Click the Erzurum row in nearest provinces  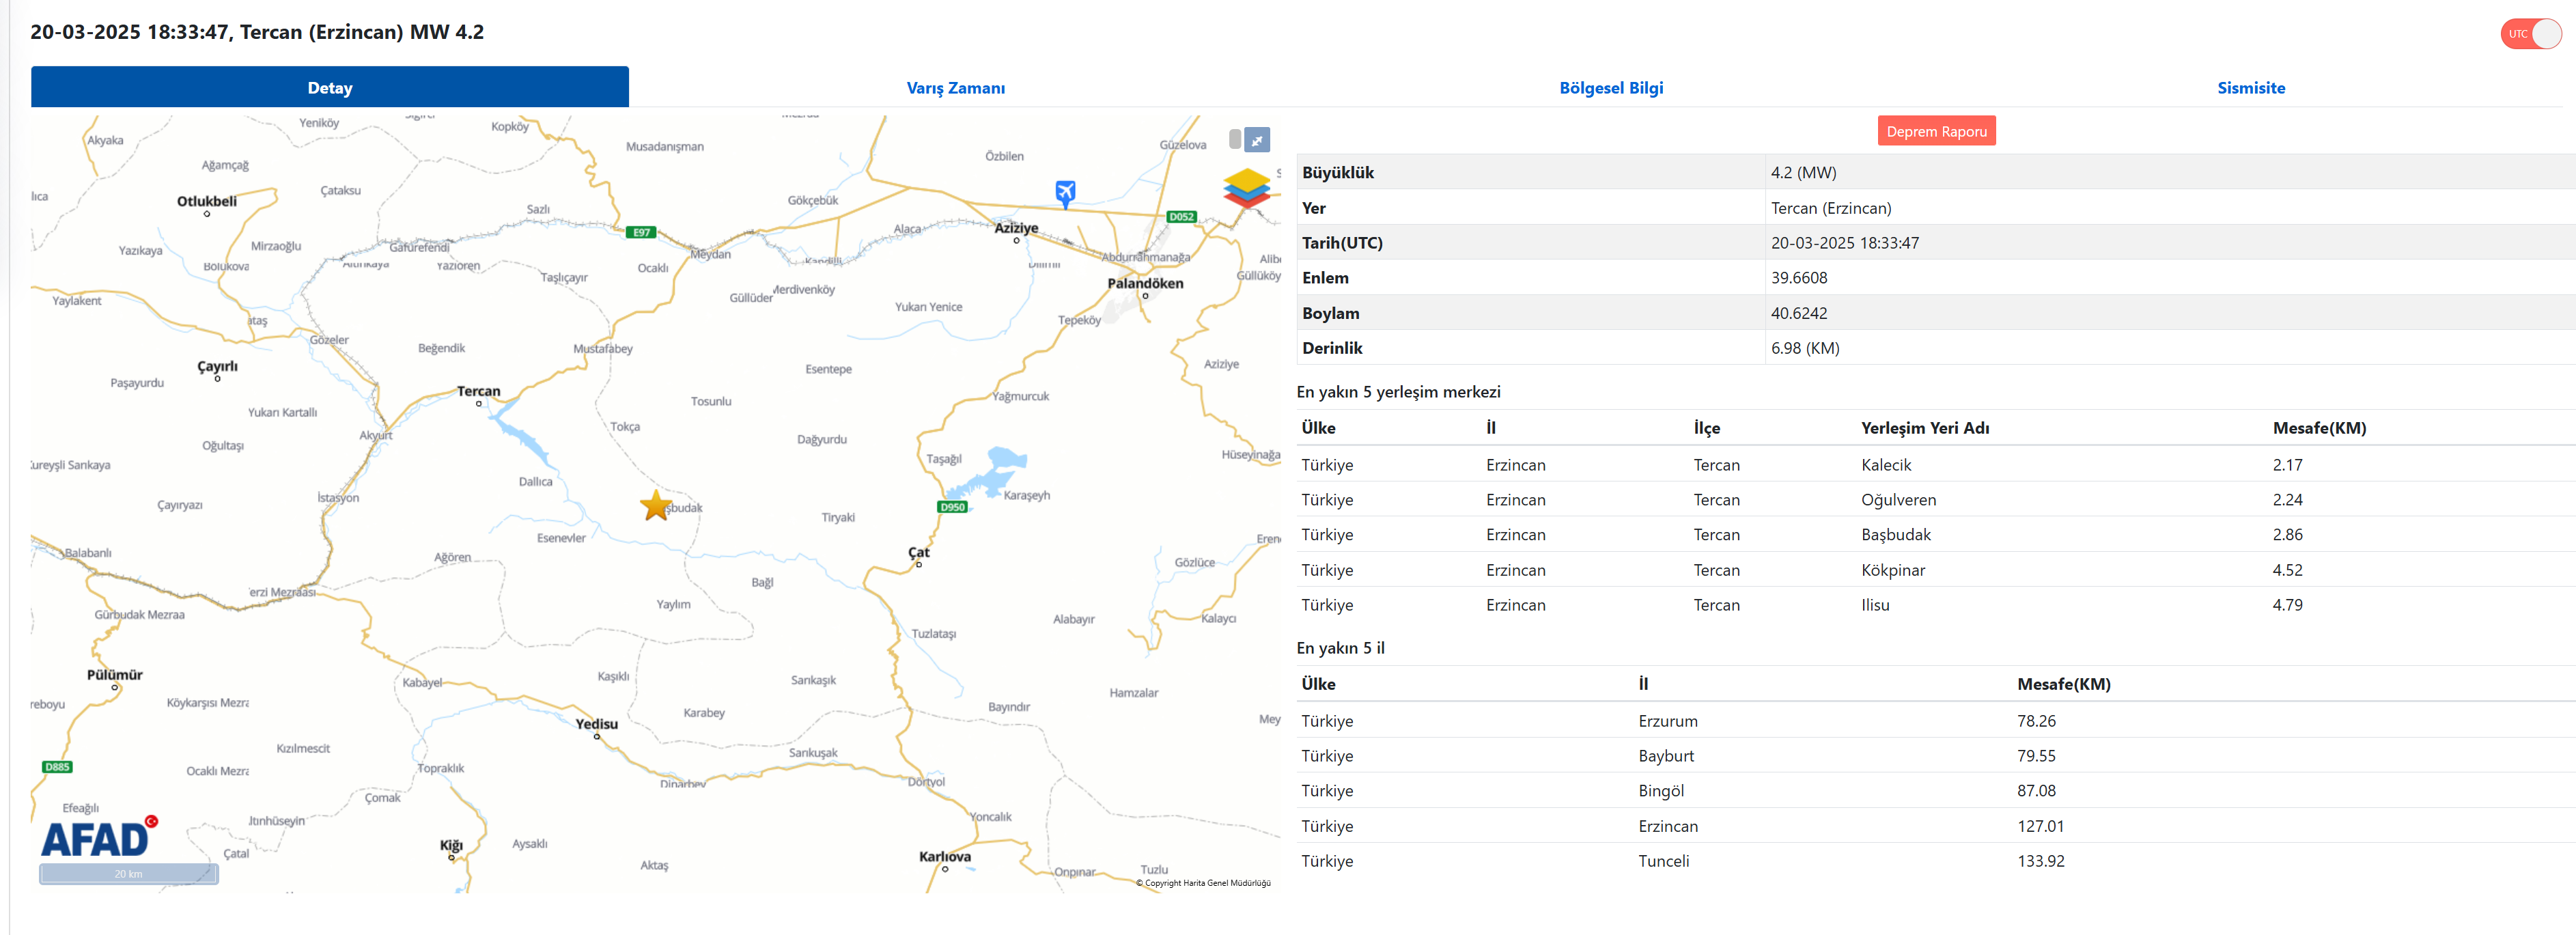pyautogui.click(x=1667, y=721)
